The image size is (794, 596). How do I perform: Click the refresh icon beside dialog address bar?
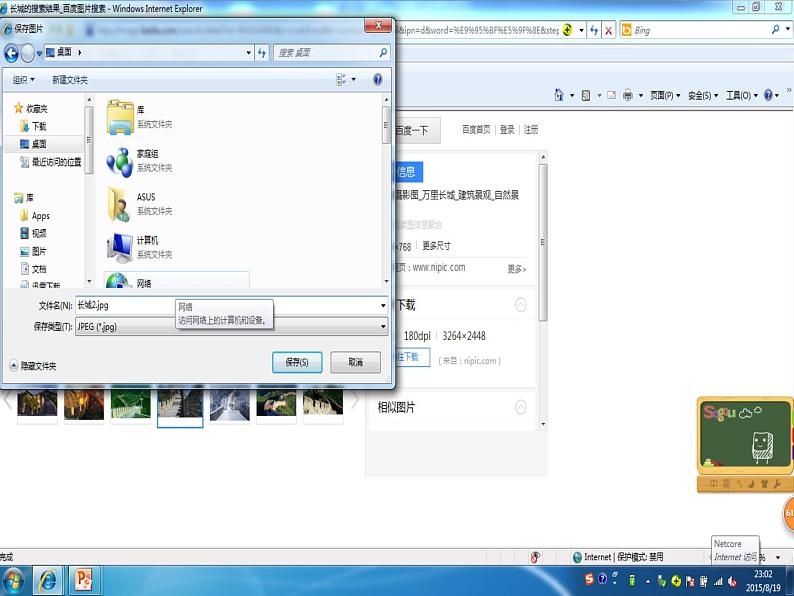click(262, 53)
